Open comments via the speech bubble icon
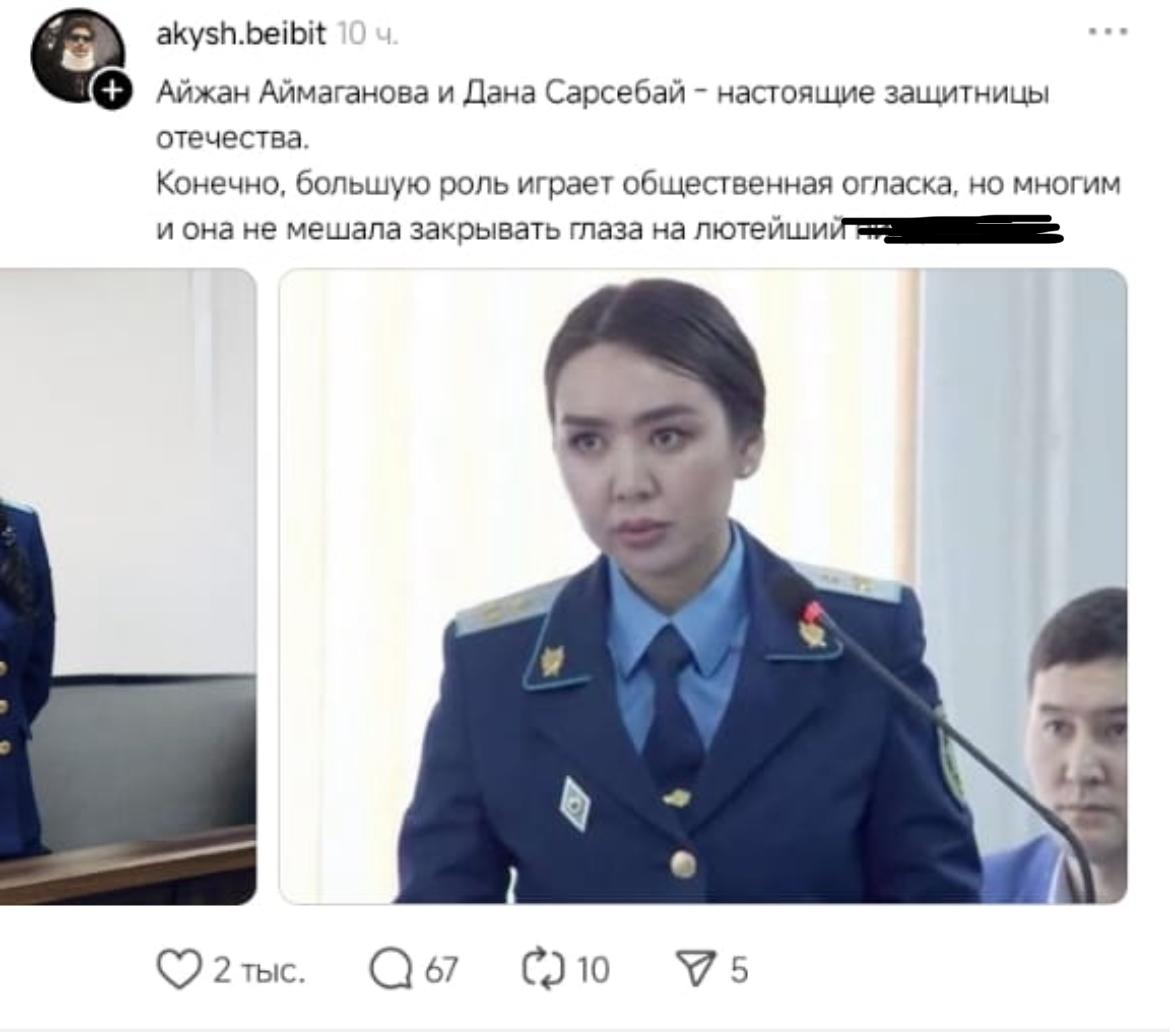 (391, 970)
